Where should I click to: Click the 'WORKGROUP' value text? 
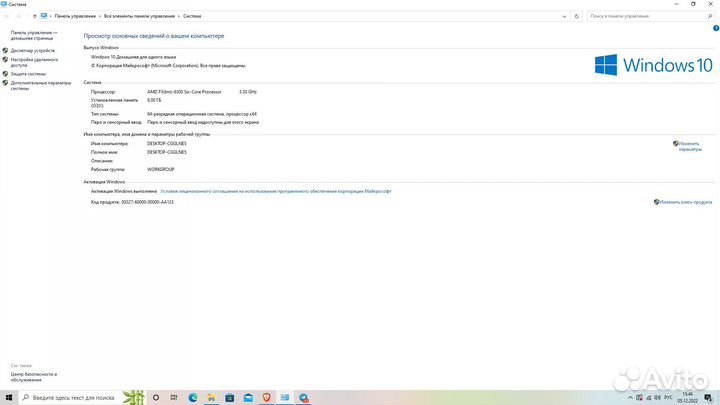pos(161,169)
